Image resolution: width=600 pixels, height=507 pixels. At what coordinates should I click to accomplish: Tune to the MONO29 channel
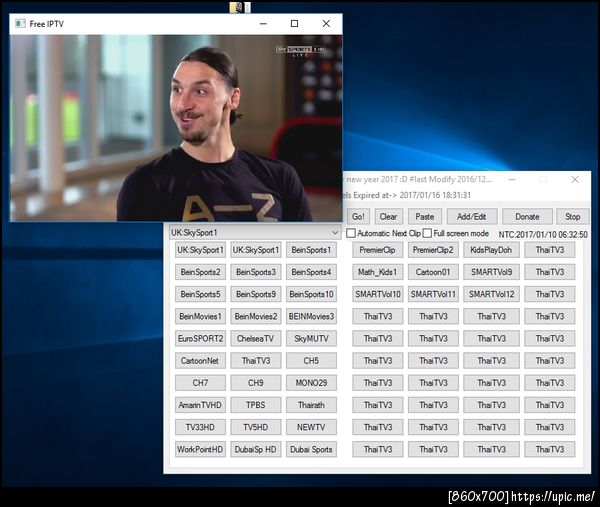pos(311,383)
